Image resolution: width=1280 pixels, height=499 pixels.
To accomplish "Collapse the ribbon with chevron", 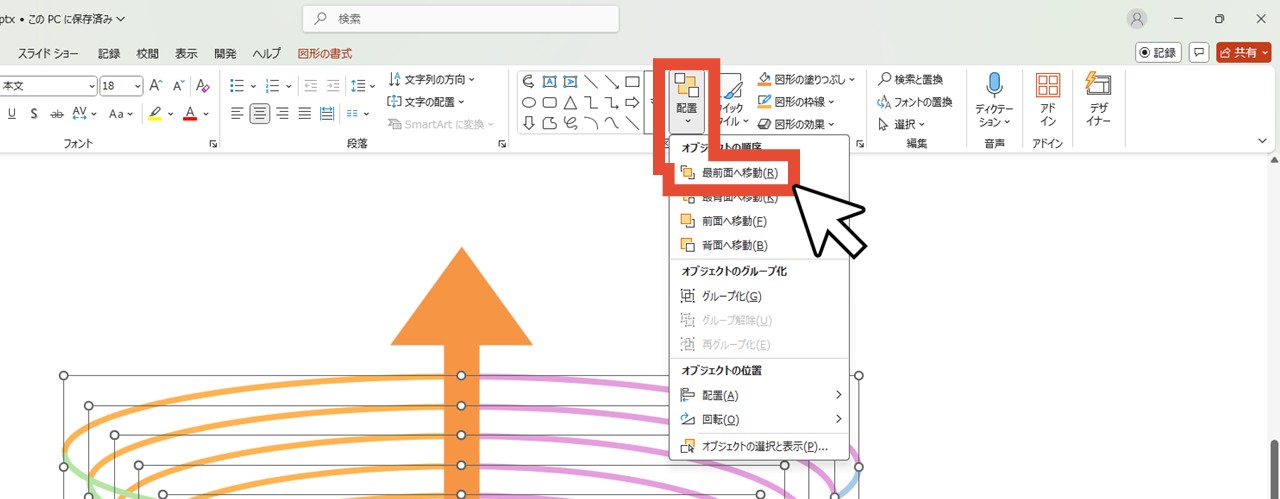I will [1262, 141].
